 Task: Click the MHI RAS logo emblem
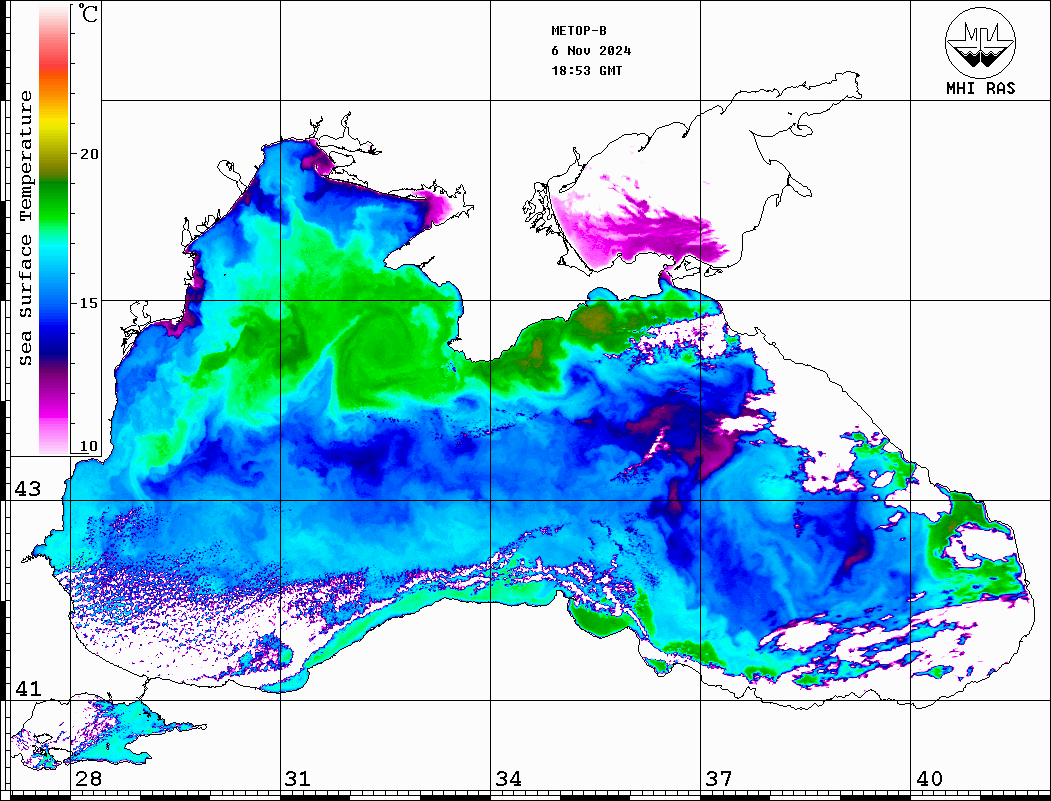pos(980,42)
